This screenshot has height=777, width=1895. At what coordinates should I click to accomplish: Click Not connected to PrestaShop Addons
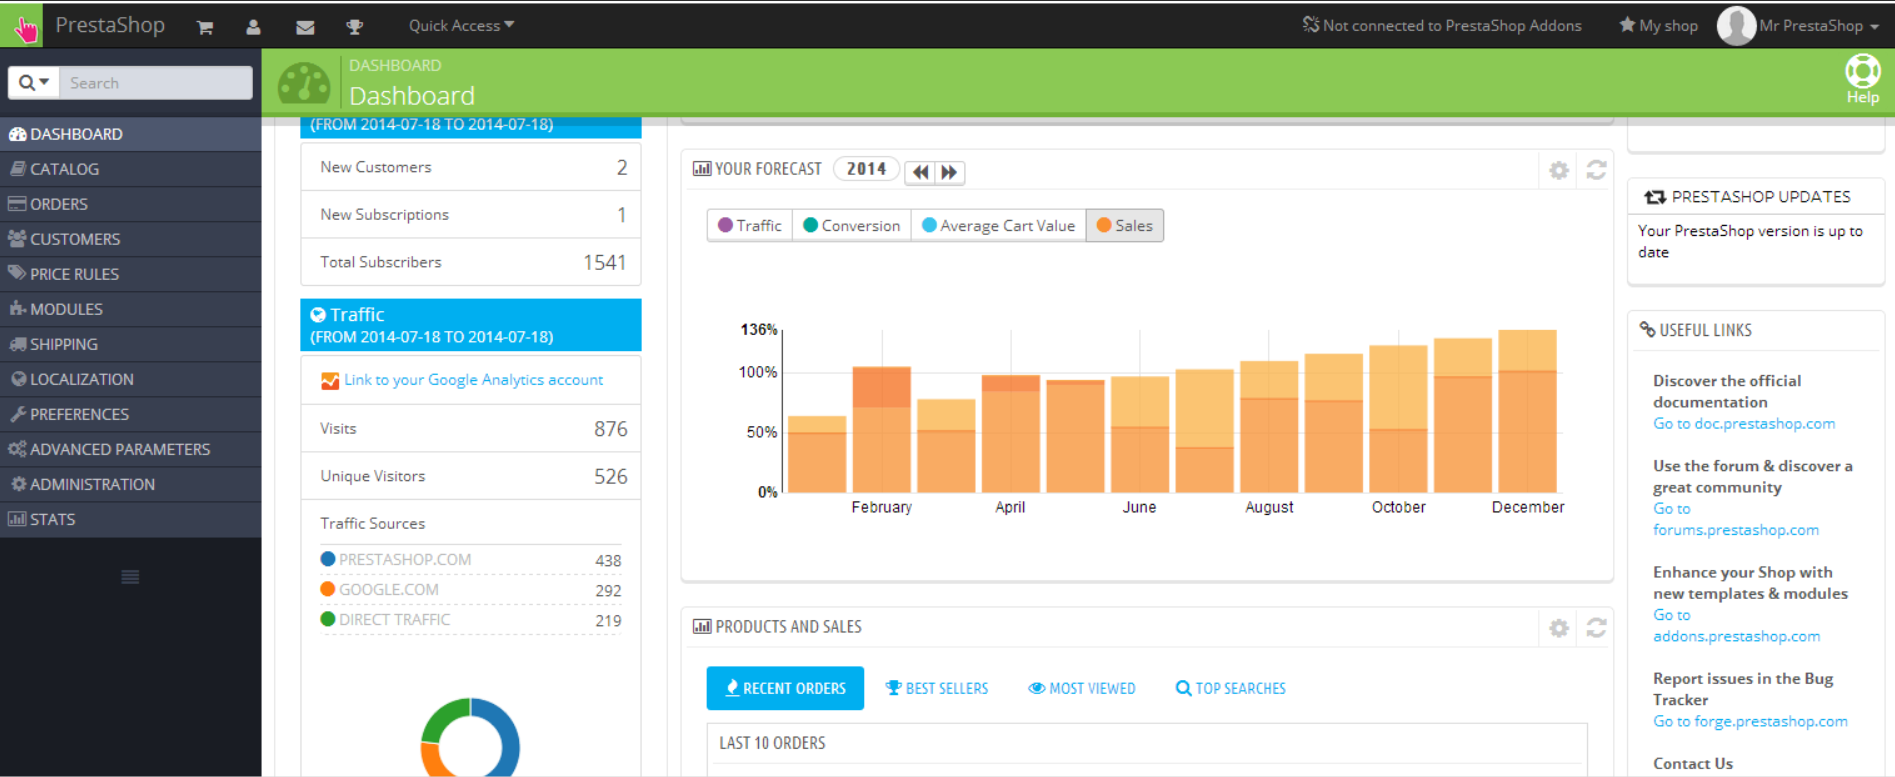(x=1442, y=26)
